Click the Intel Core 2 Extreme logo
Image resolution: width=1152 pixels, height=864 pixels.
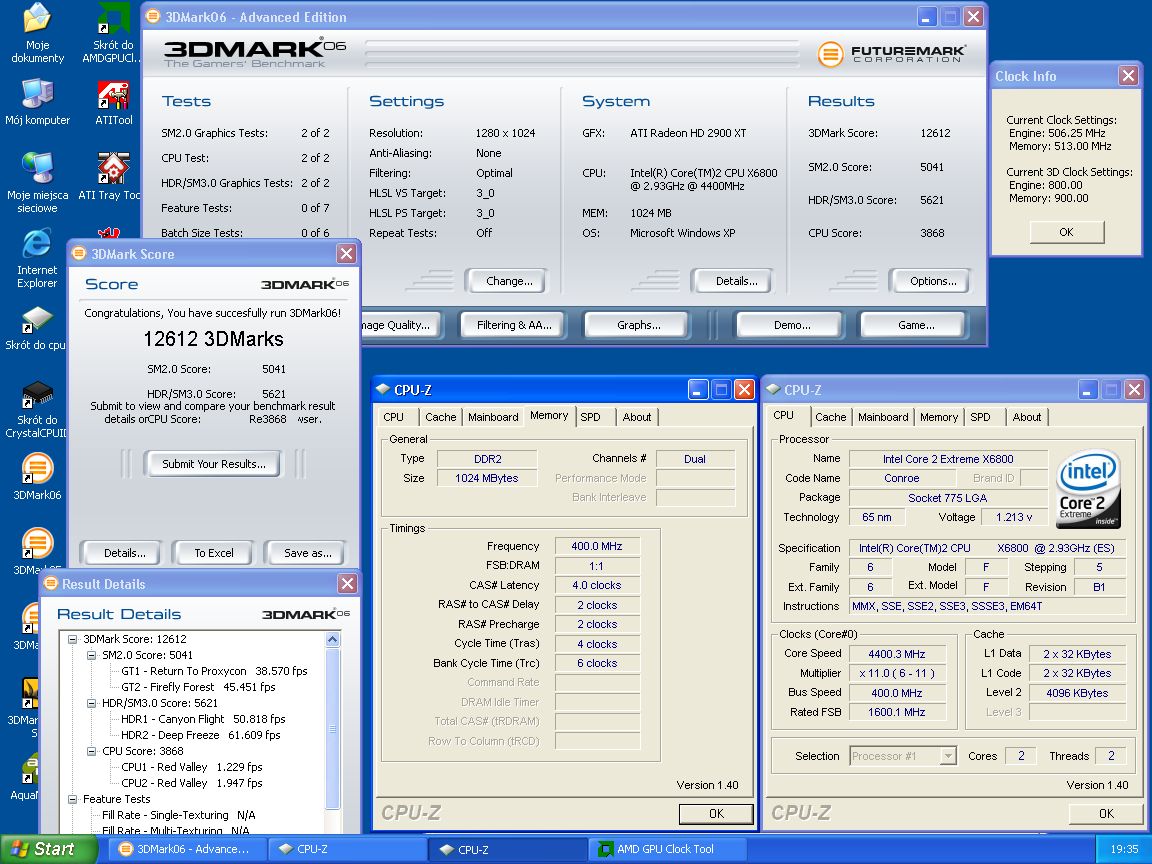point(1088,489)
